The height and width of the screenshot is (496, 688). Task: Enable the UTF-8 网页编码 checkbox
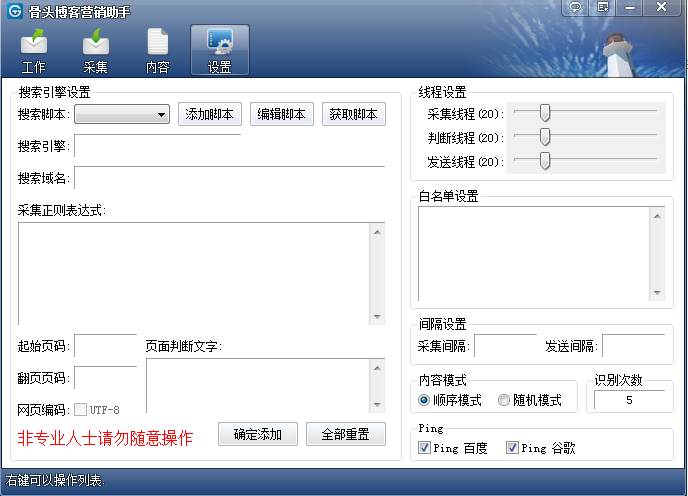coord(80,410)
